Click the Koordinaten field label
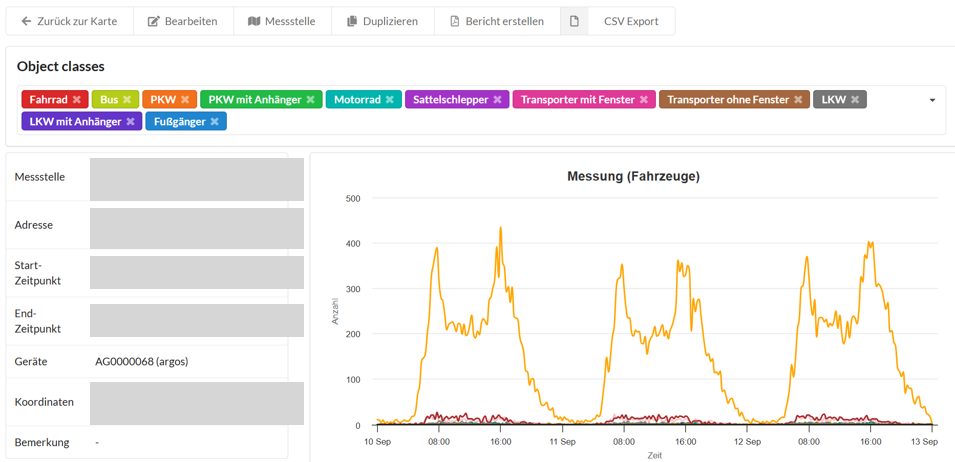This screenshot has height=462, width=955. coord(44,402)
